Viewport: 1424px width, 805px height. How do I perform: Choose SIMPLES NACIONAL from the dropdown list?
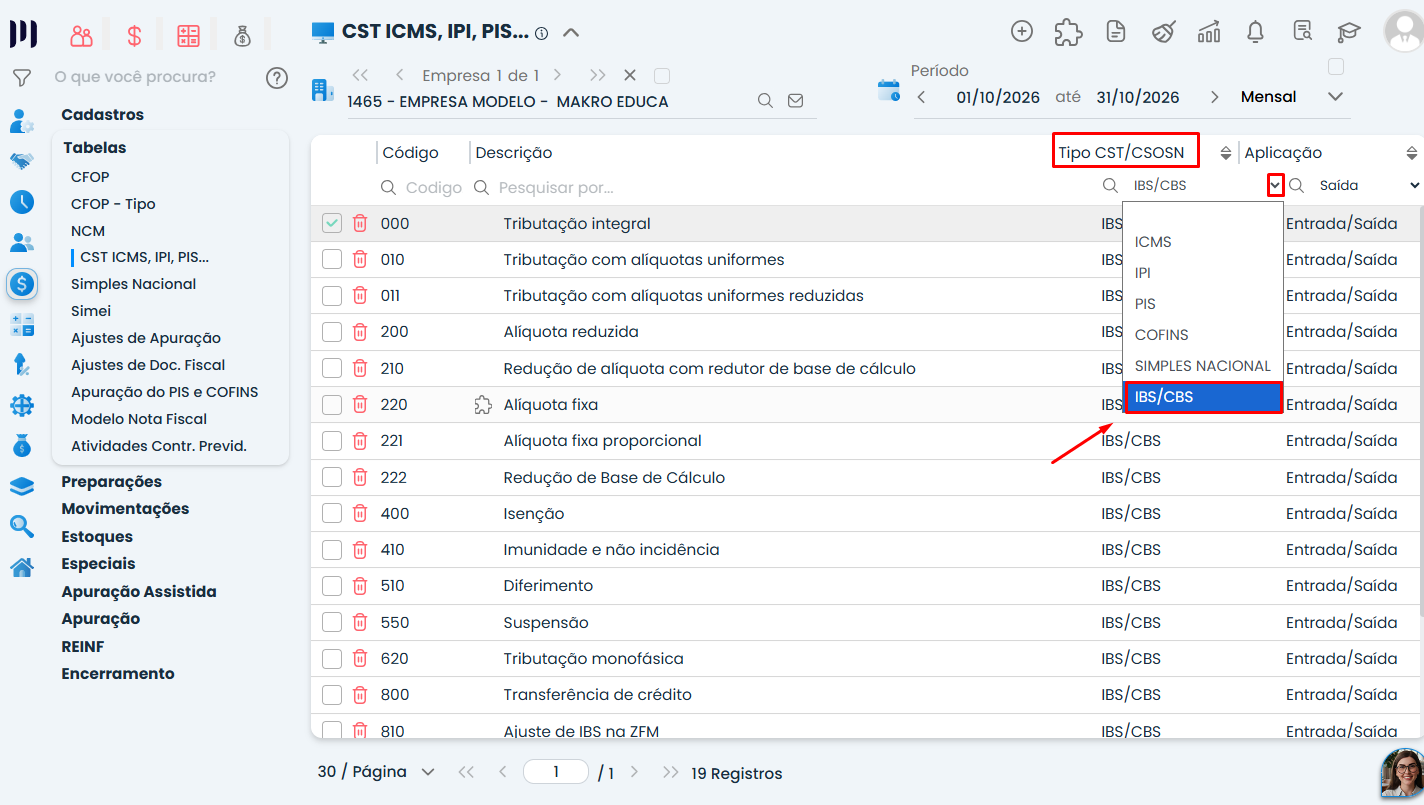tap(1203, 366)
